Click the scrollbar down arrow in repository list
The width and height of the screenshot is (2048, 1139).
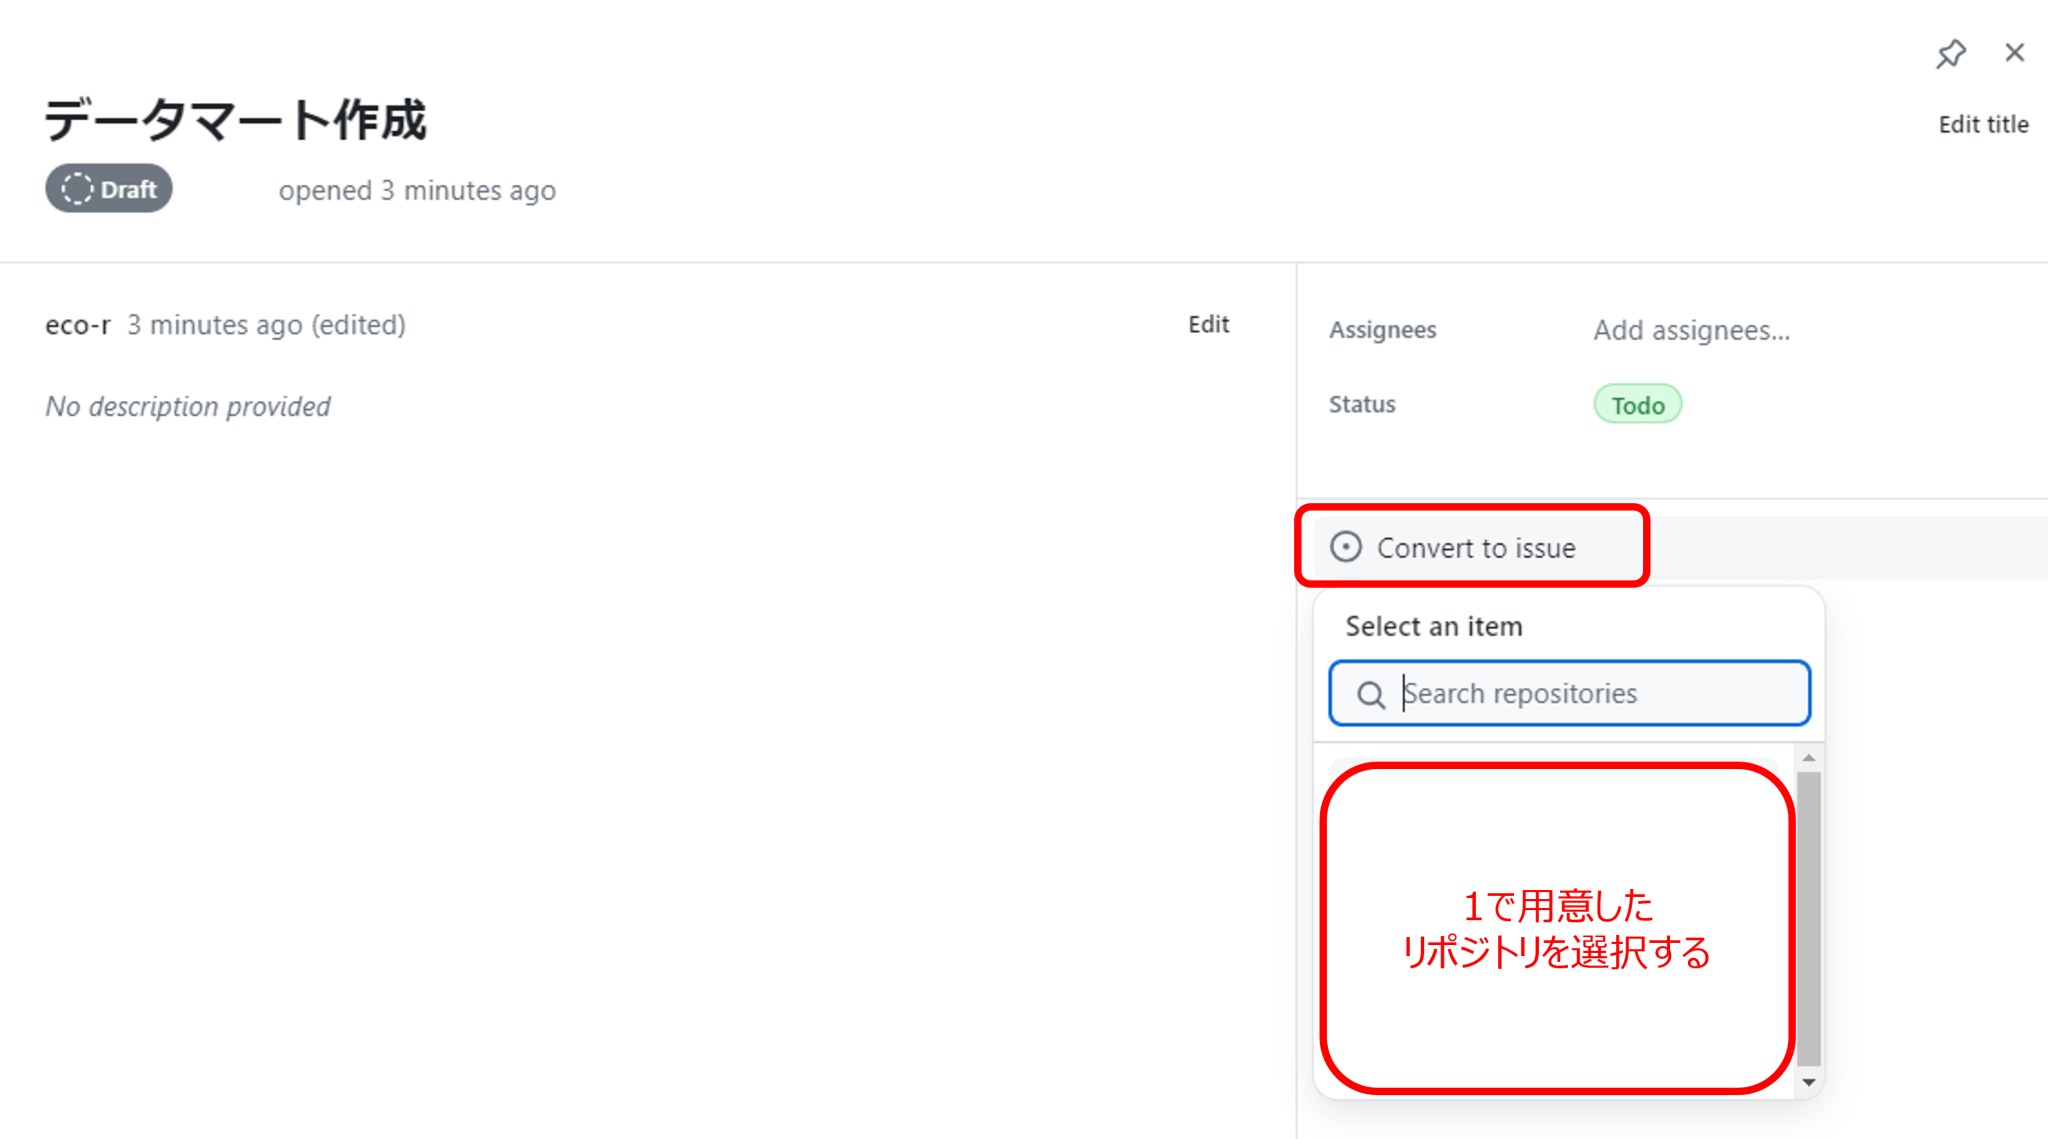coord(1808,1082)
